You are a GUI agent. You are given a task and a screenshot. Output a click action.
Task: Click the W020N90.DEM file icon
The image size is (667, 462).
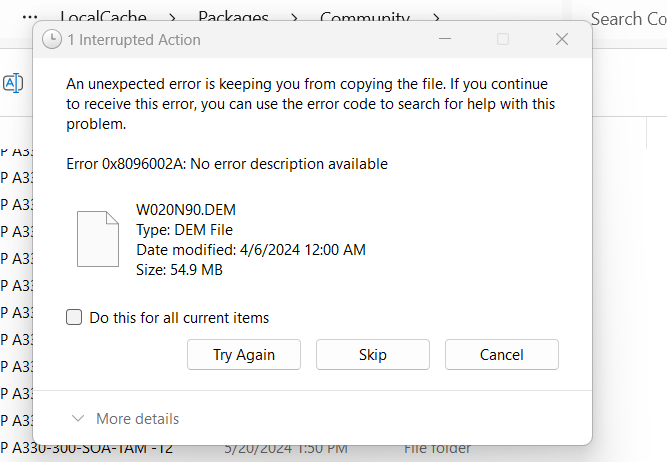pyautogui.click(x=98, y=239)
